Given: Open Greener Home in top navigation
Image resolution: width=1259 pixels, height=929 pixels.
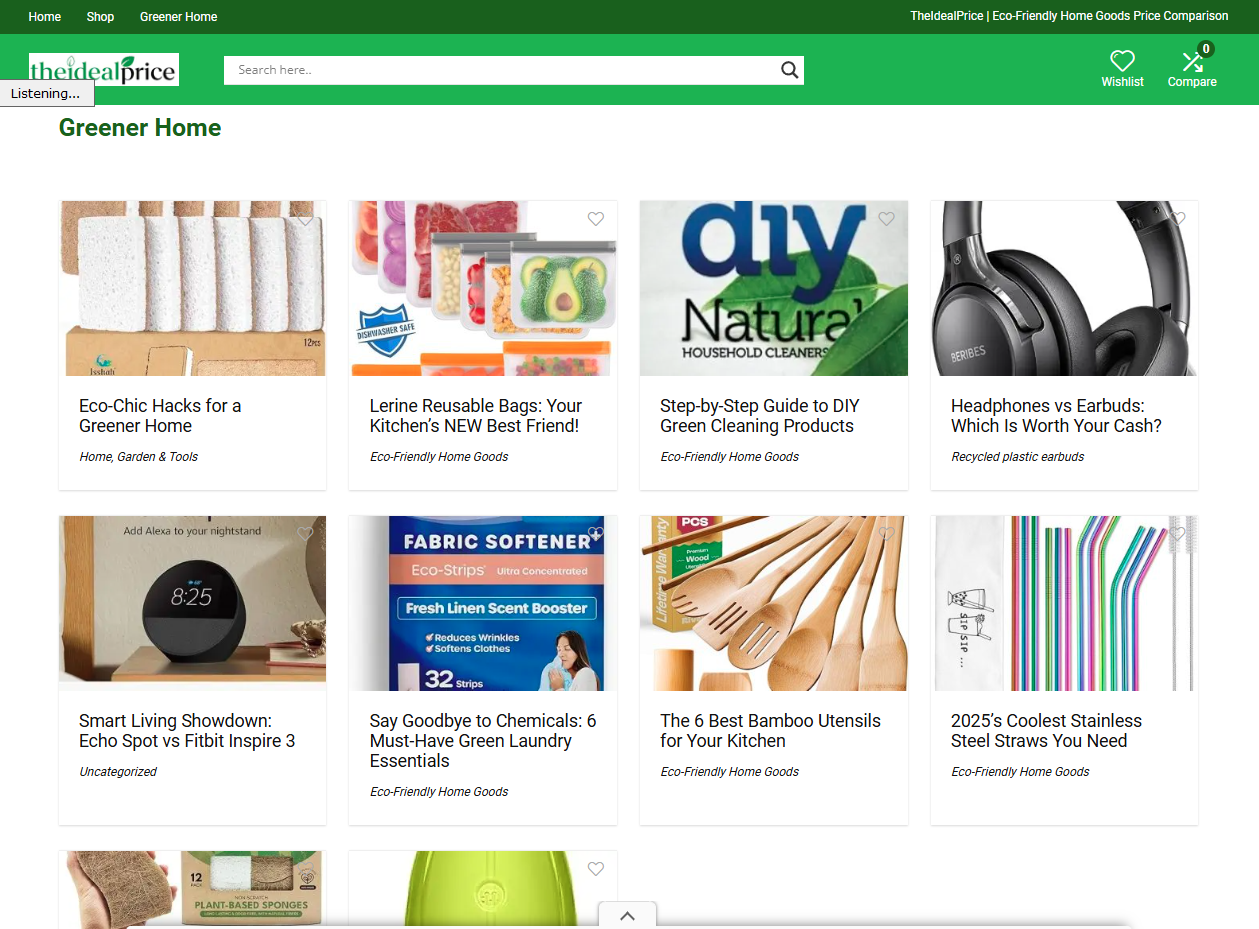Looking at the screenshot, I should click(x=178, y=17).
